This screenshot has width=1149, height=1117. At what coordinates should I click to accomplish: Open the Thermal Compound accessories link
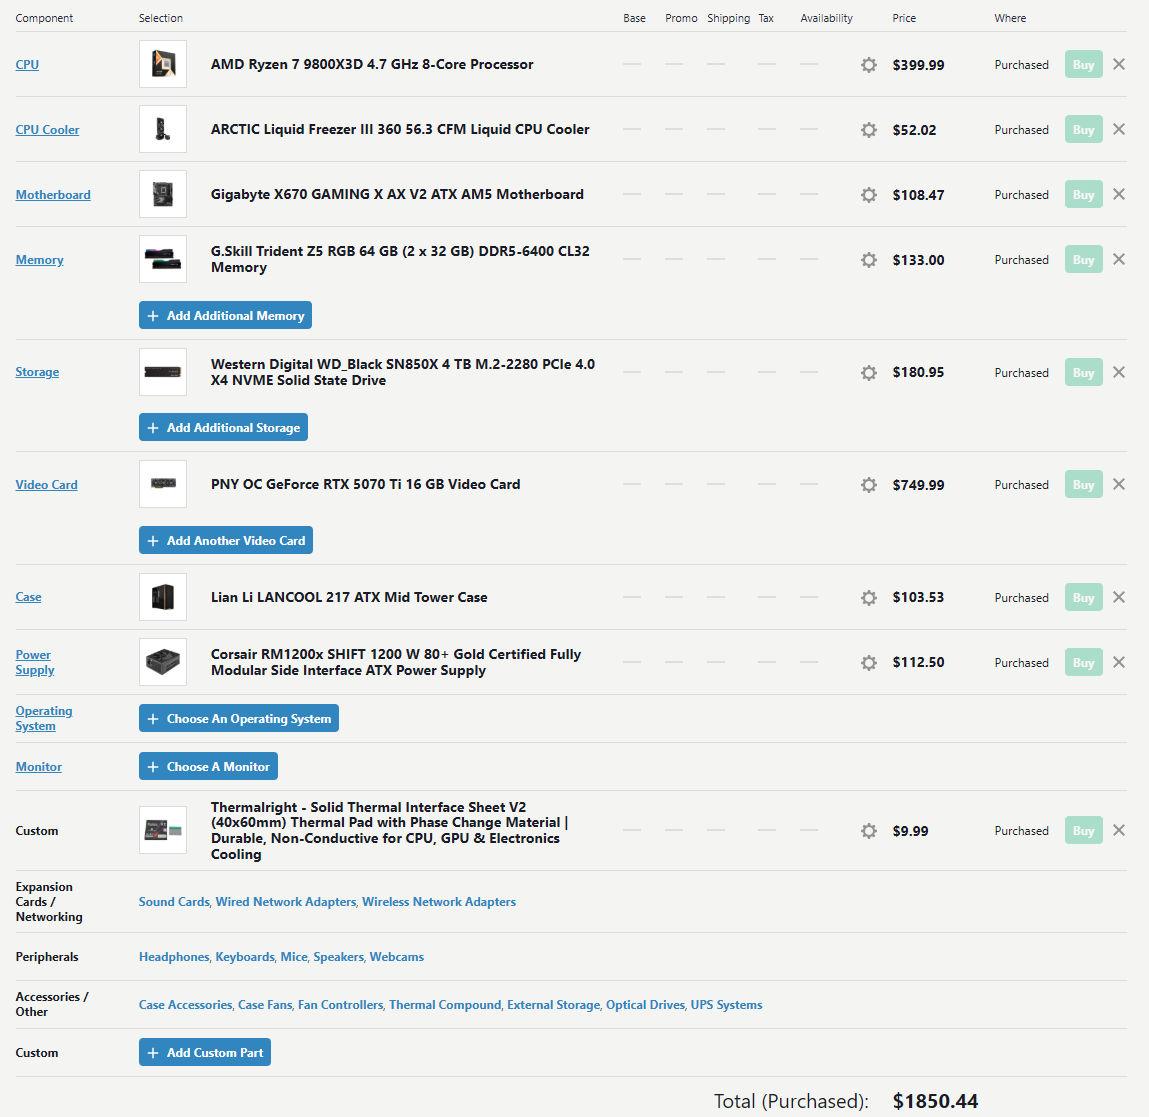coord(445,1005)
